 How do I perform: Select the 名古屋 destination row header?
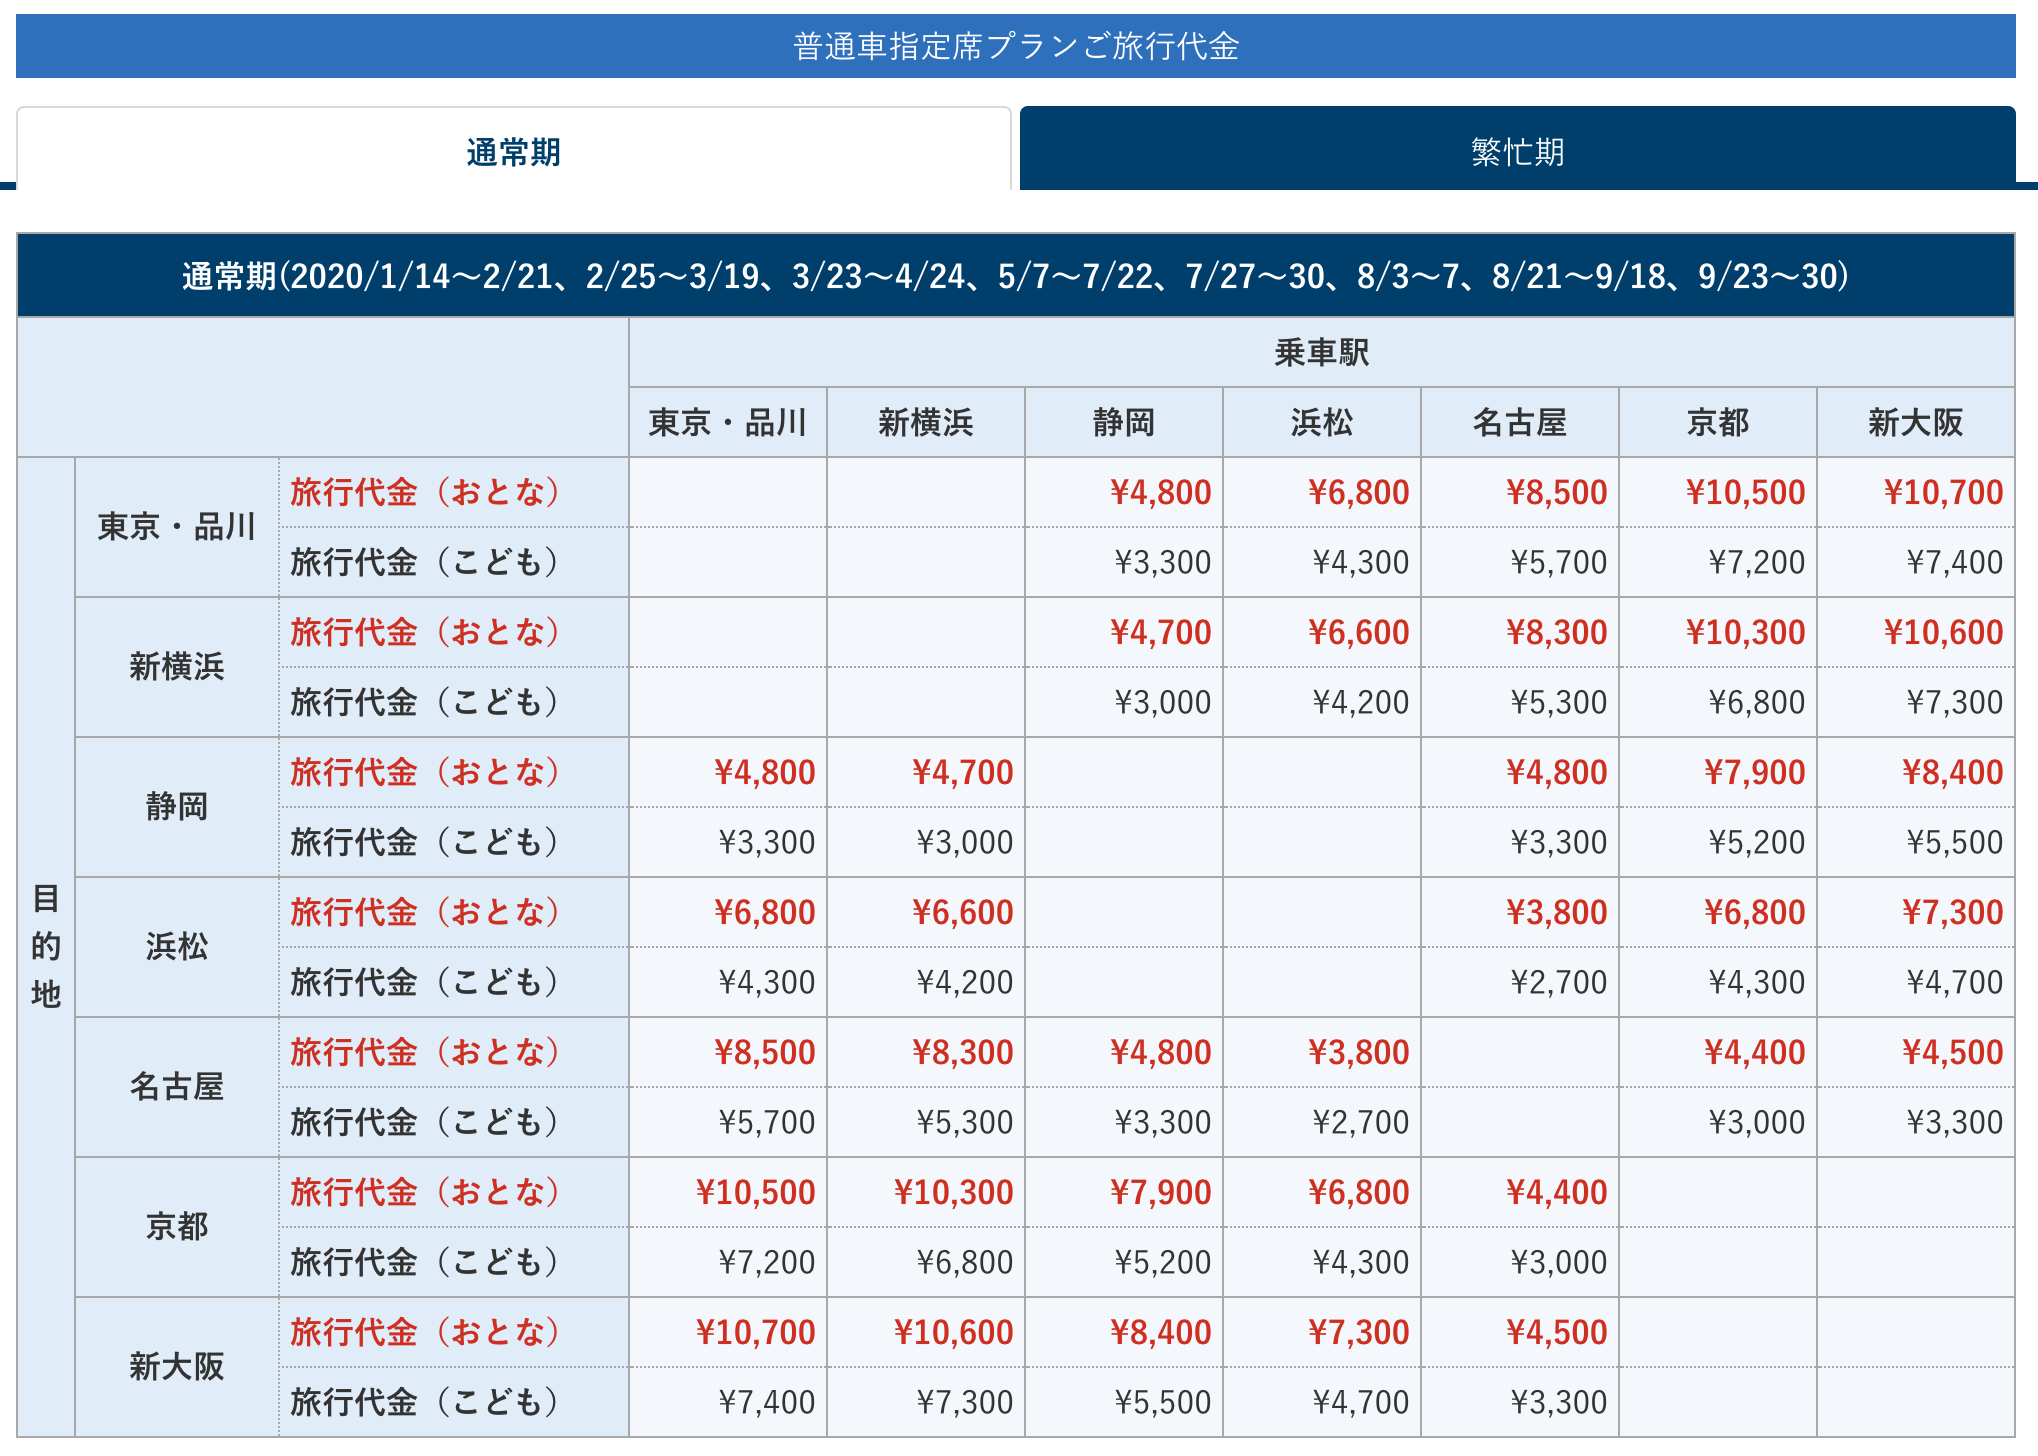[x=177, y=1087]
